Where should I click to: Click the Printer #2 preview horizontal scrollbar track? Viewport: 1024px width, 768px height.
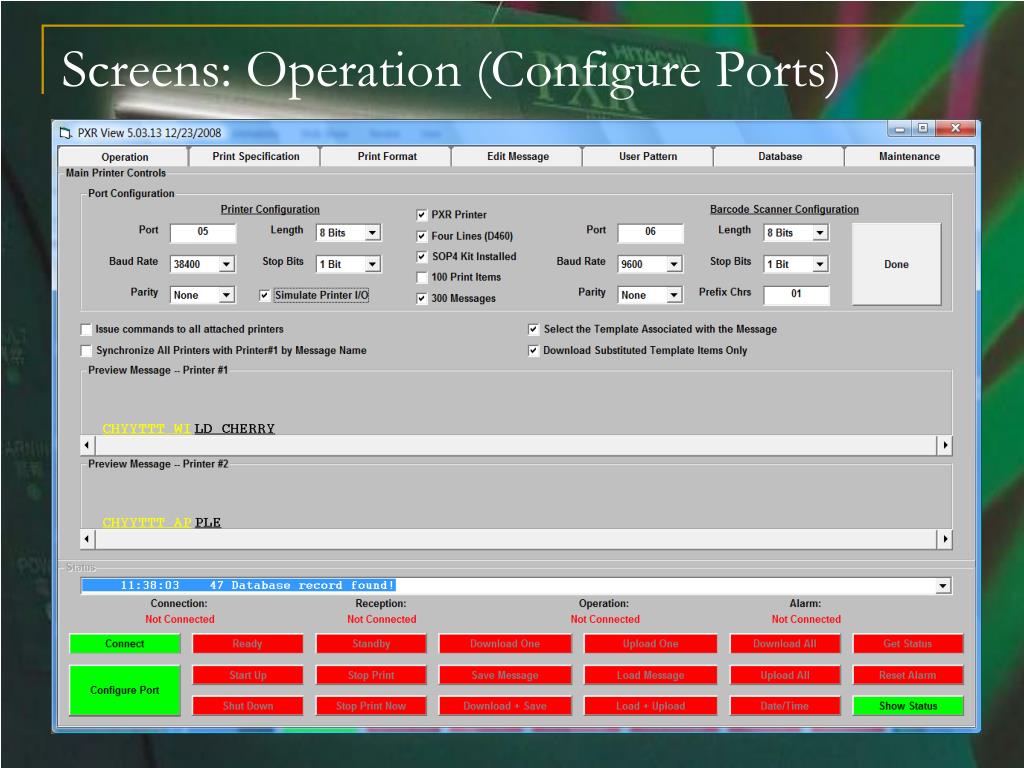click(x=516, y=539)
